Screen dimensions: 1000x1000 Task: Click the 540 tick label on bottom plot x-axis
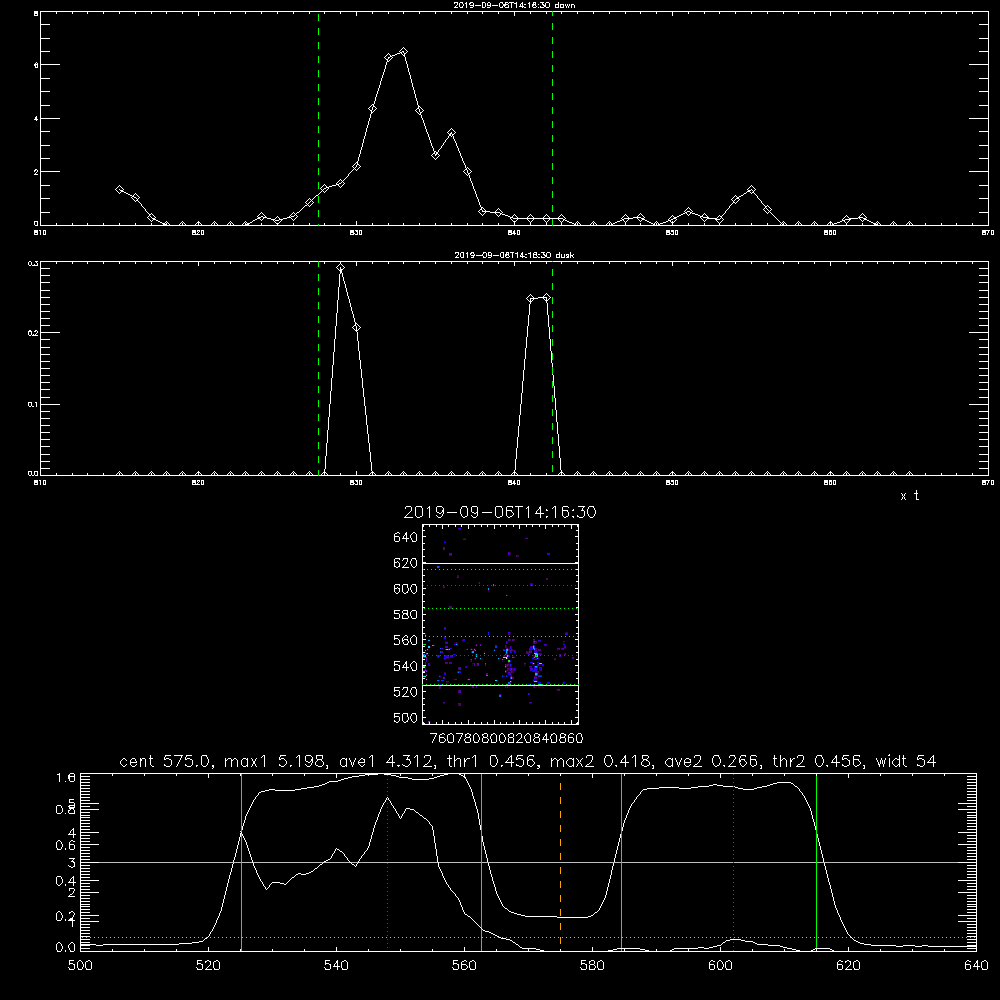click(x=336, y=966)
